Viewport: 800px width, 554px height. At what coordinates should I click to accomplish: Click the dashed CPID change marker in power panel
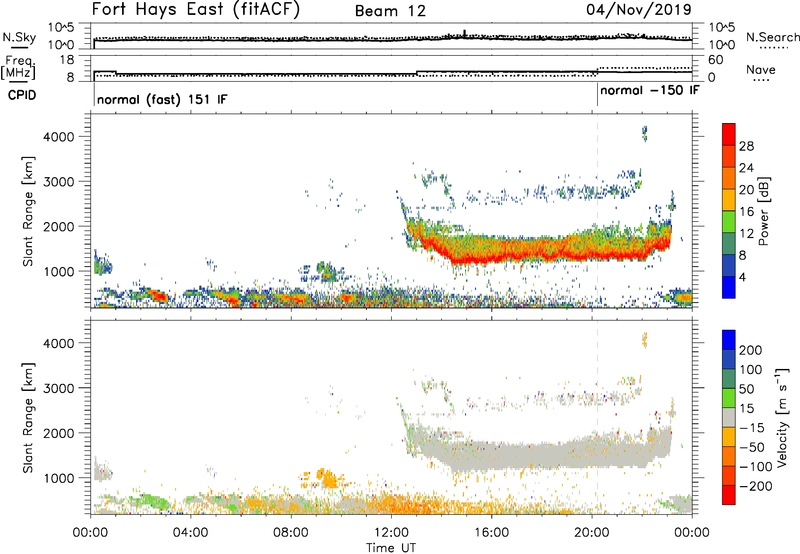tap(597, 211)
